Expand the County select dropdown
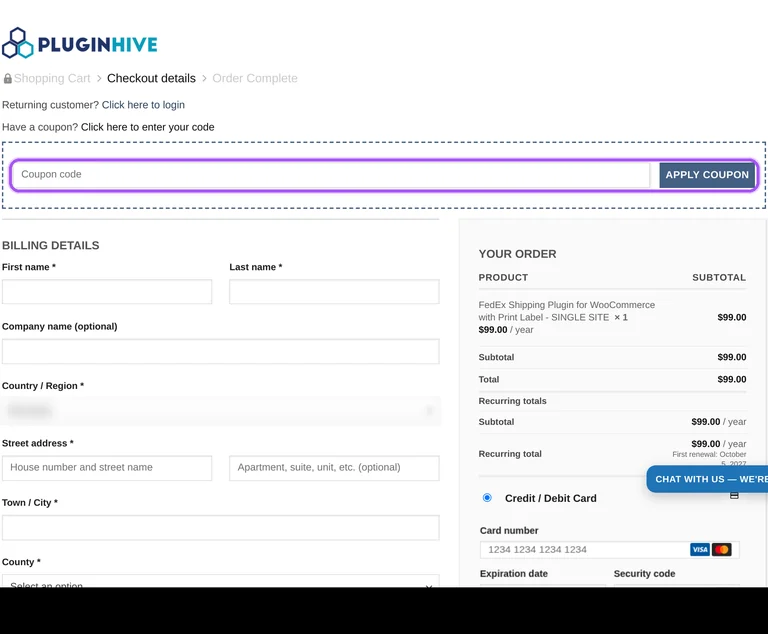This screenshot has height=634, width=768. [220, 582]
